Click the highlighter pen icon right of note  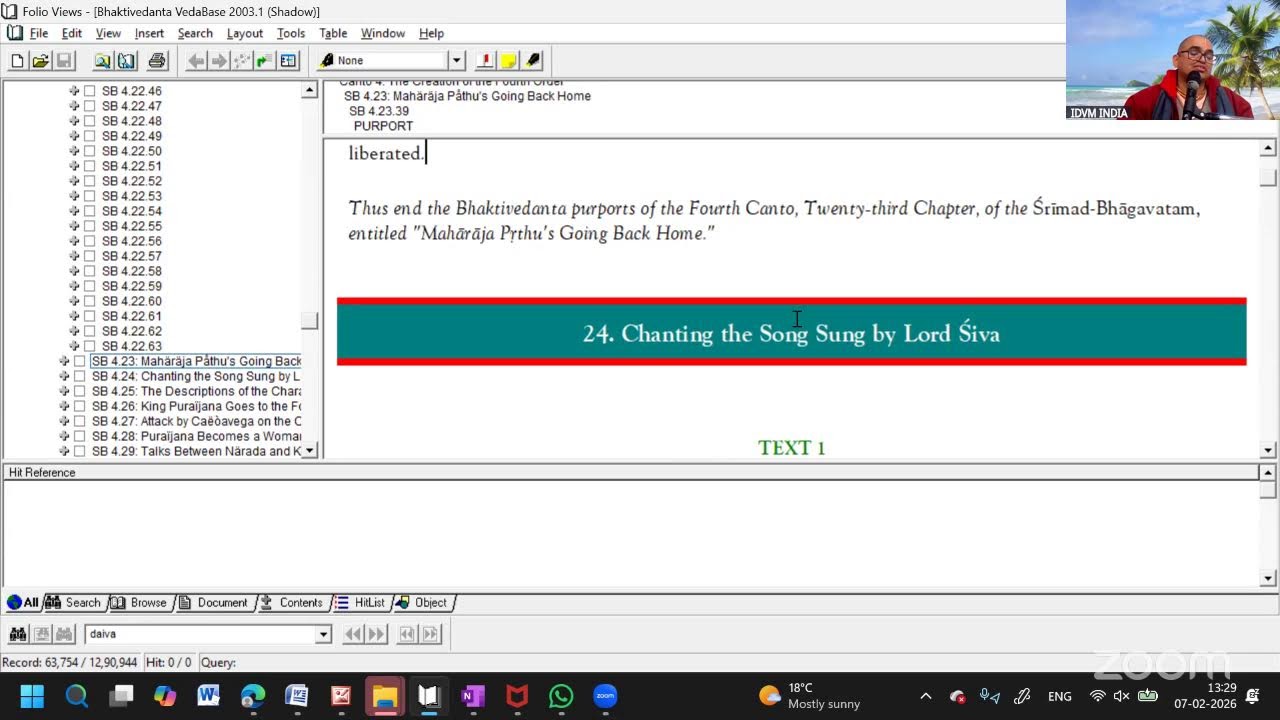click(x=533, y=61)
